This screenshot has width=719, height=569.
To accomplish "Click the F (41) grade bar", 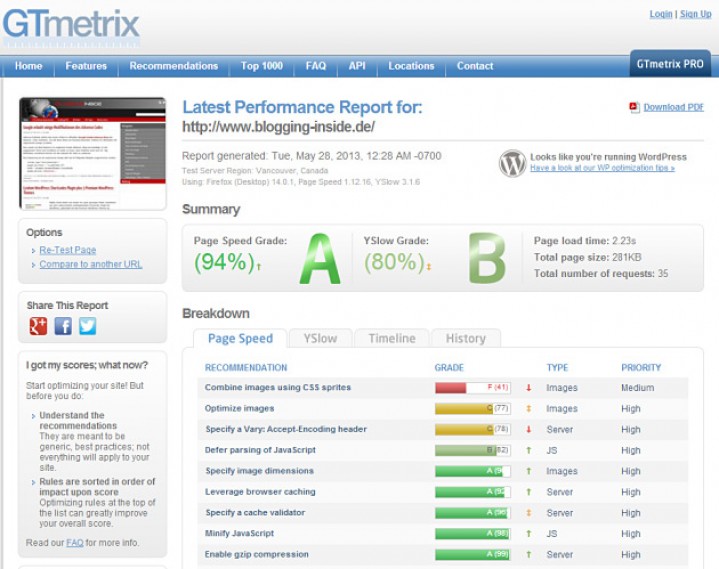I will click(x=473, y=387).
